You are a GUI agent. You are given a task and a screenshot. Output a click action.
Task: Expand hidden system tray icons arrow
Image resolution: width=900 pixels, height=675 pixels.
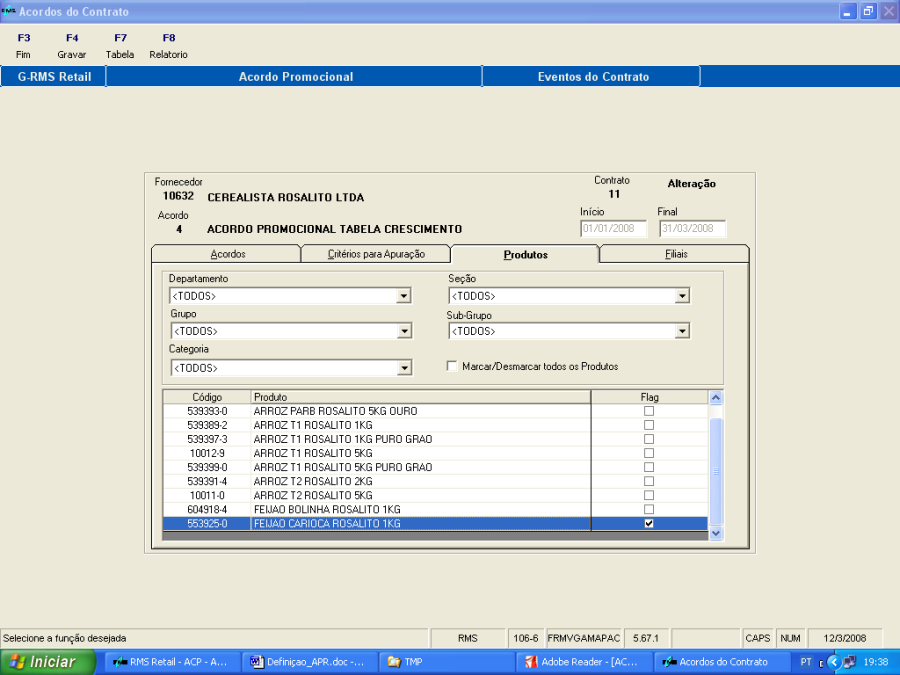coord(833,662)
